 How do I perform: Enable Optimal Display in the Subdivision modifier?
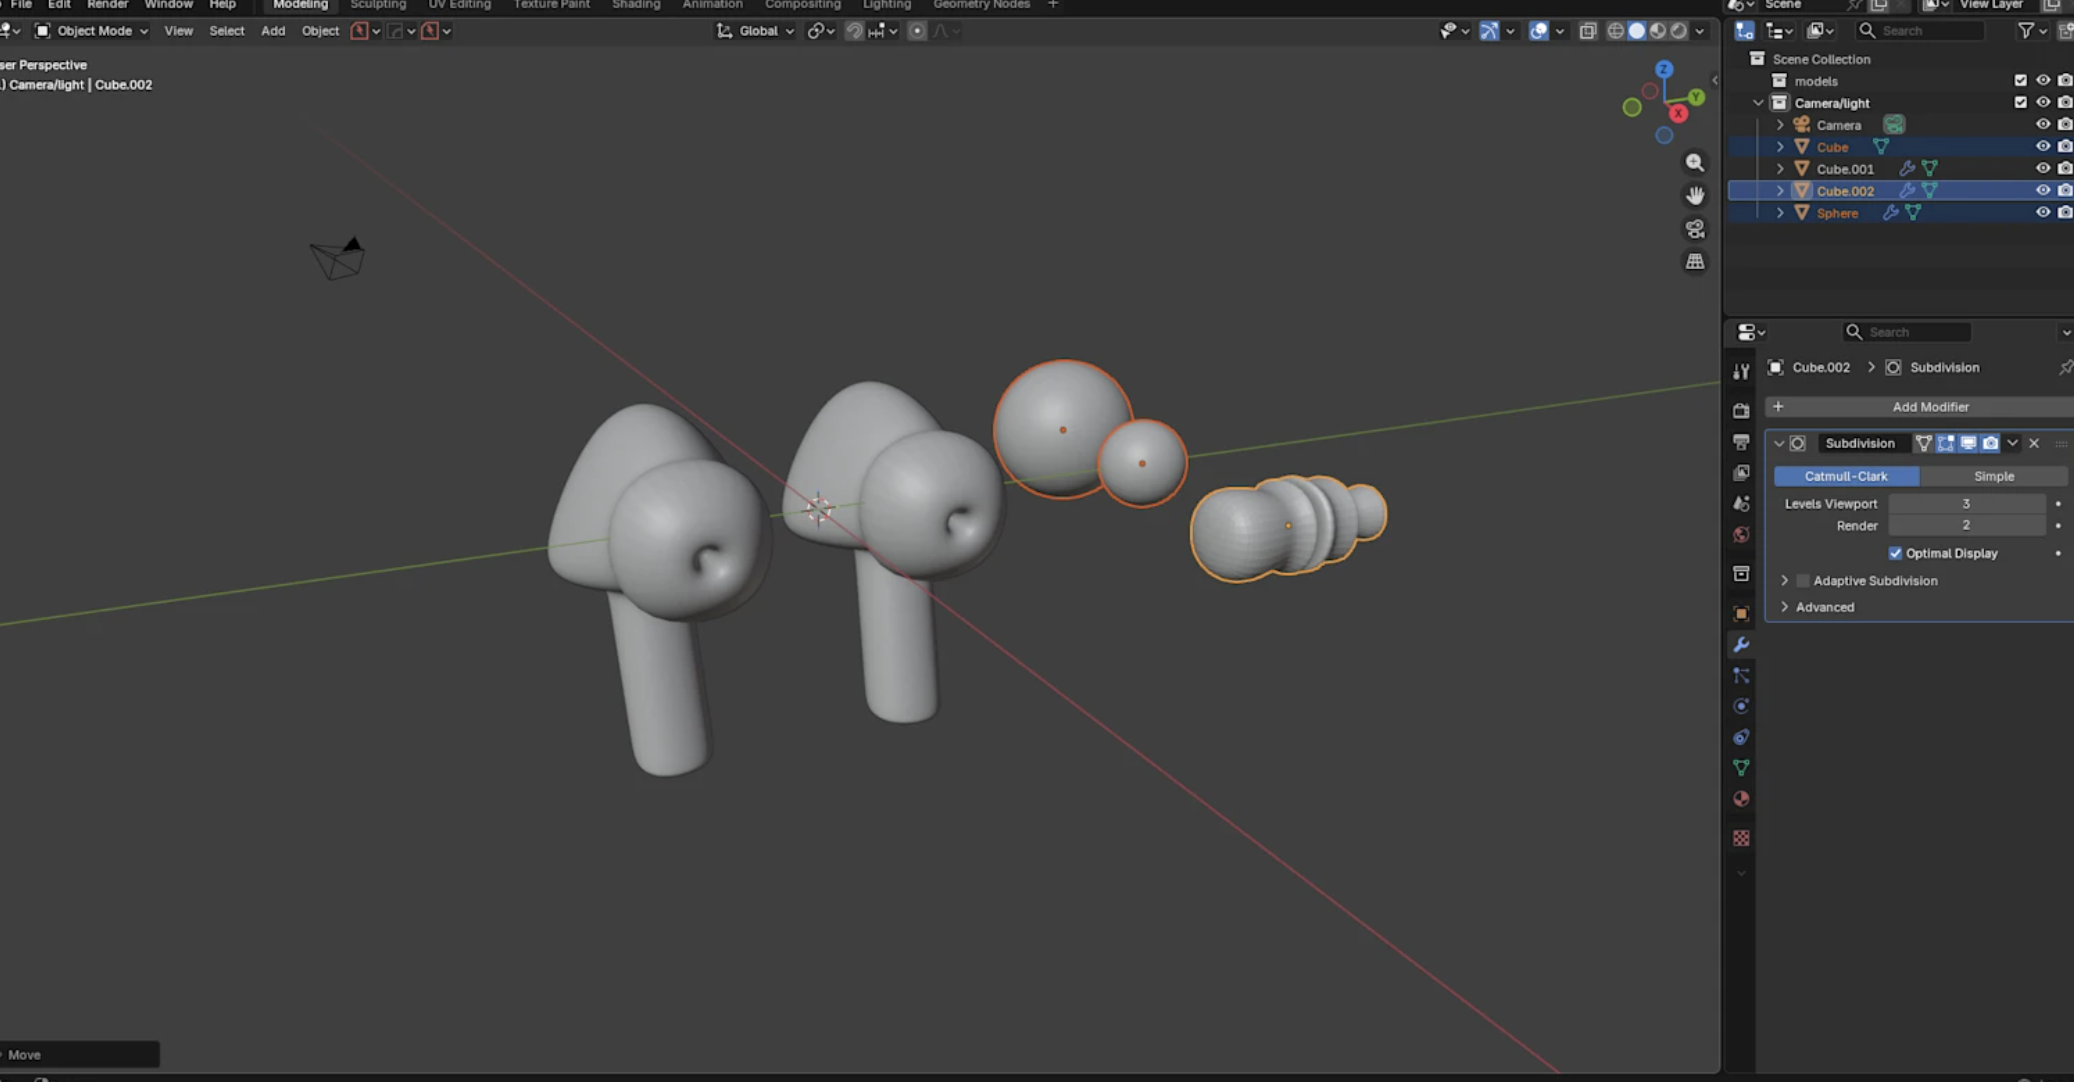1897,553
